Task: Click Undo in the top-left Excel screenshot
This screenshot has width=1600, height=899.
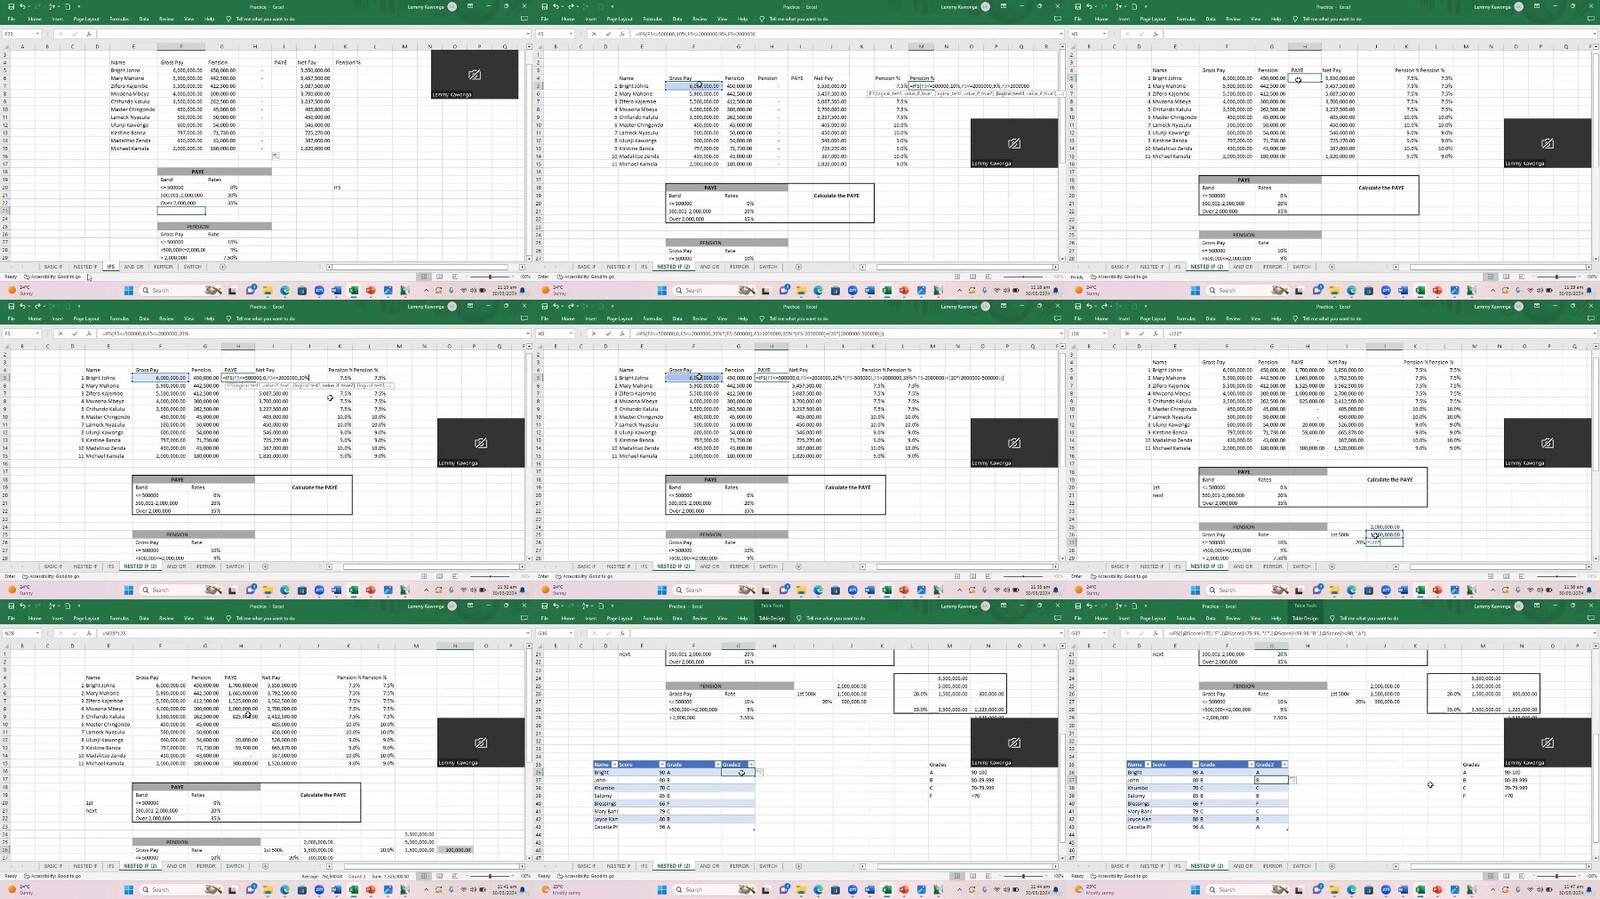Action: (x=22, y=6)
